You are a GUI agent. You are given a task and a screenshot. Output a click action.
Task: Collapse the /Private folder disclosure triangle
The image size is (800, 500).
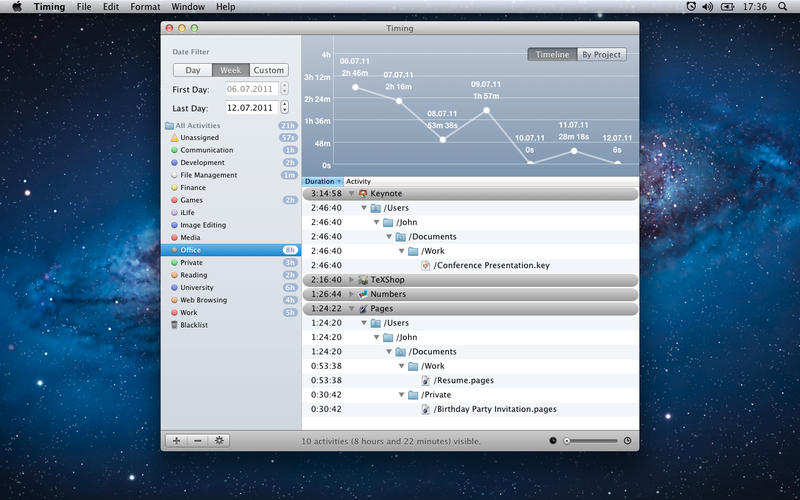click(x=401, y=395)
